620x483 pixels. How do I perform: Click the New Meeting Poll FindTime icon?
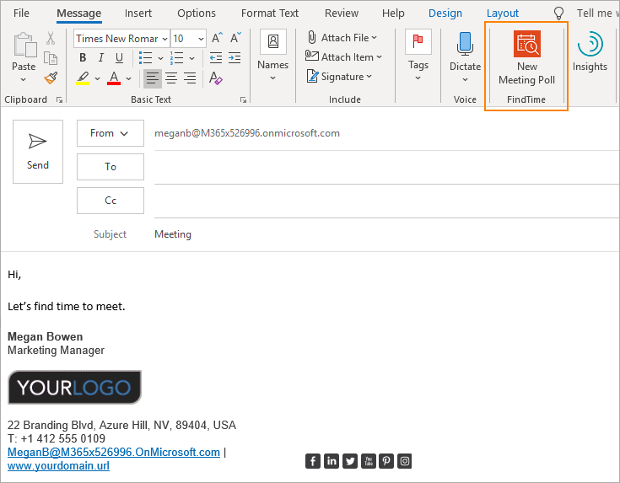point(527,43)
